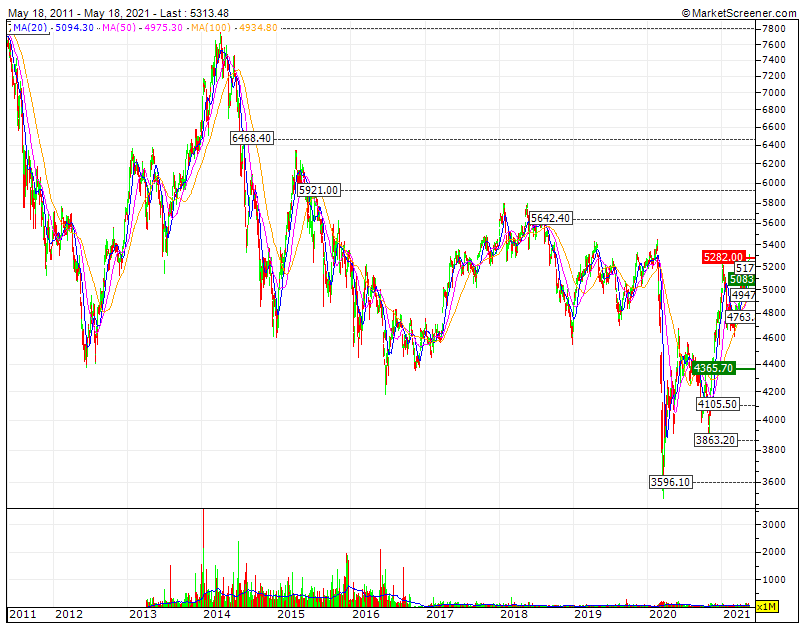Click the 5921.00 price level label
The image size is (805, 630).
tap(319, 190)
